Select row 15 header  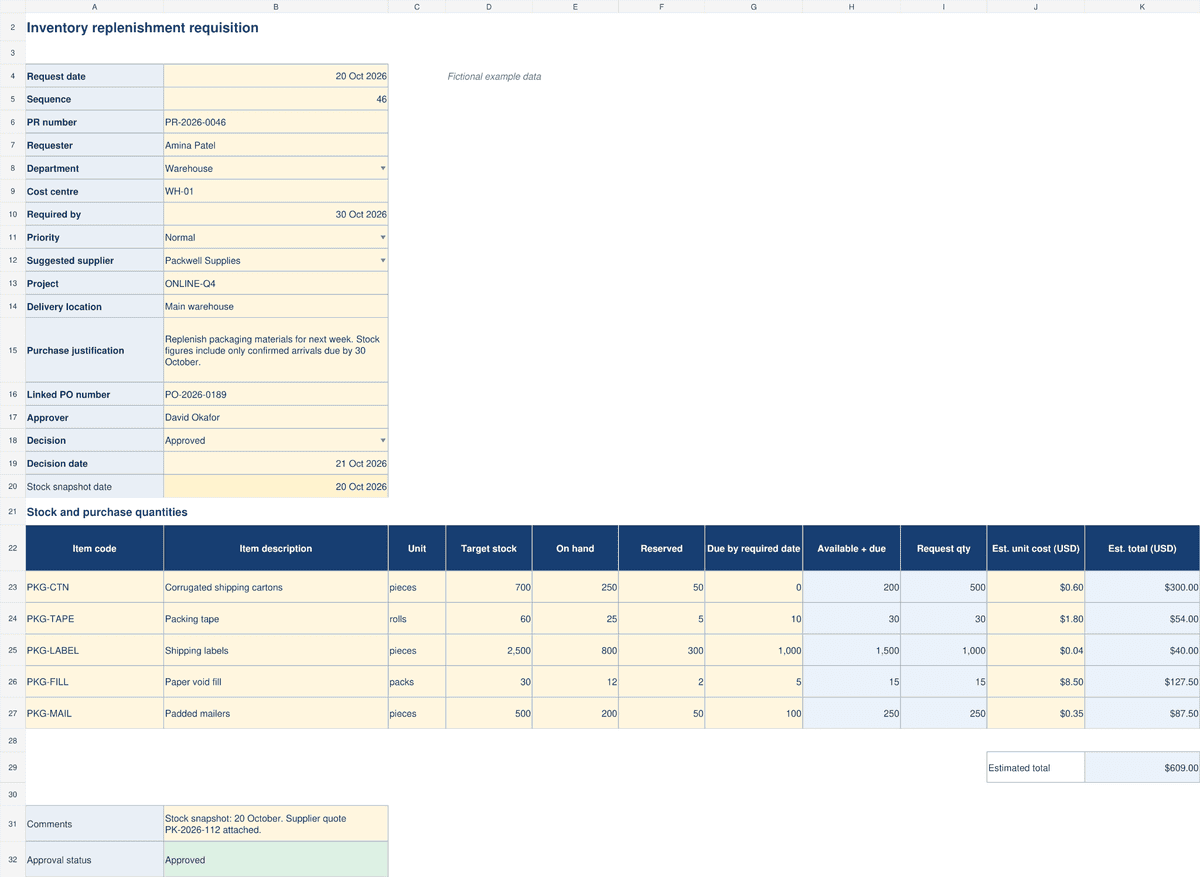point(12,350)
